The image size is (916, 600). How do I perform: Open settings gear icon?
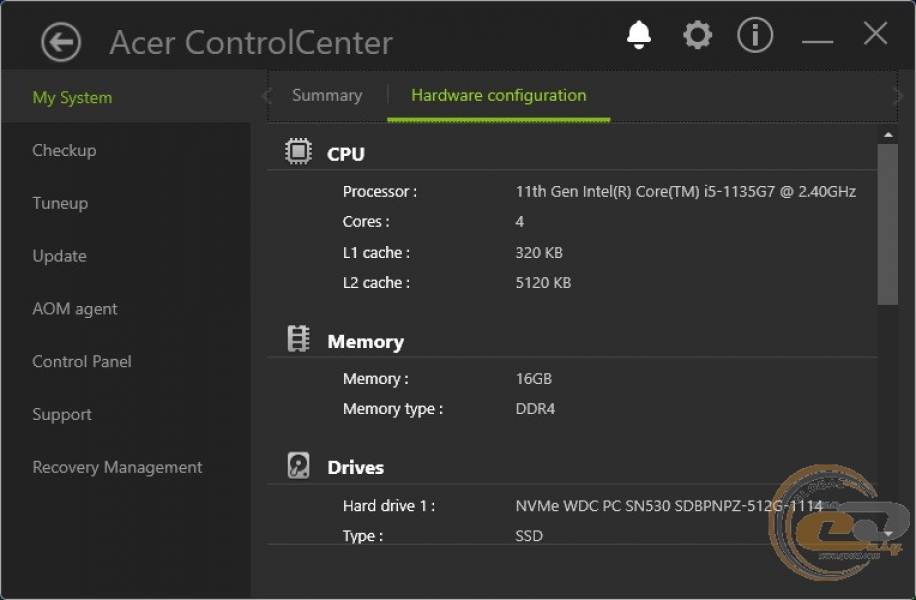tap(698, 35)
